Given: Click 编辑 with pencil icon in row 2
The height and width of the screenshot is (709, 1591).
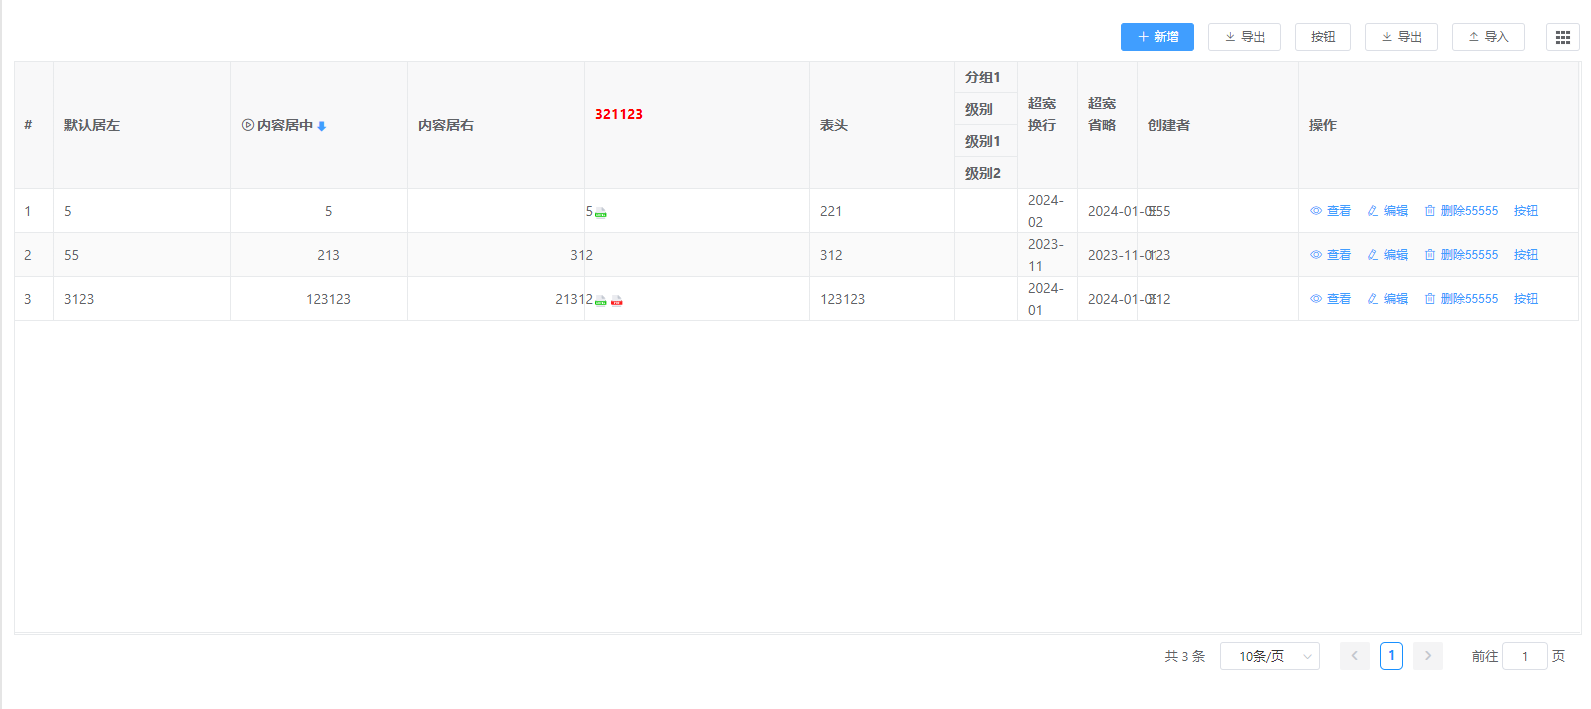Looking at the screenshot, I should [1387, 255].
